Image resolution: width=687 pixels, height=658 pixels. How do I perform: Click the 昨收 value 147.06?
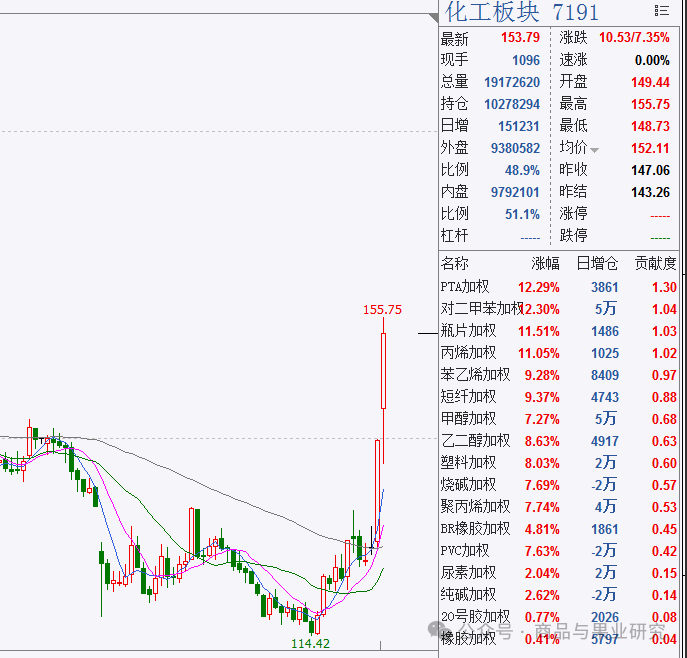[650, 170]
